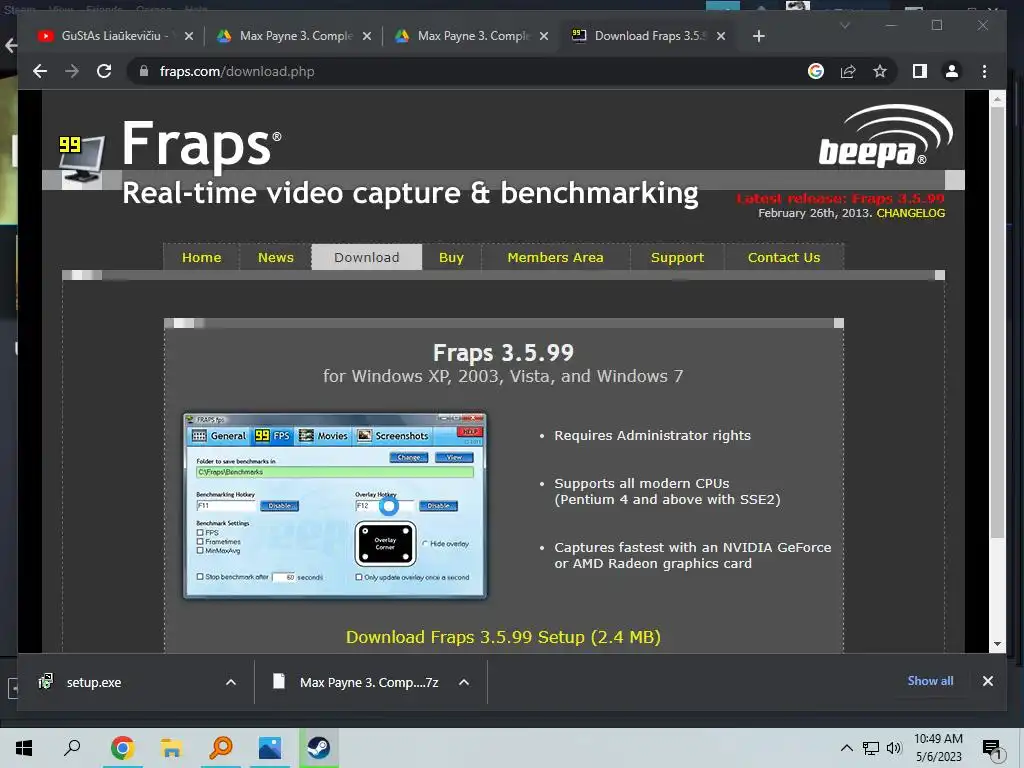Open File Explorer from the taskbar
The height and width of the screenshot is (768, 1024).
pyautogui.click(x=172, y=748)
